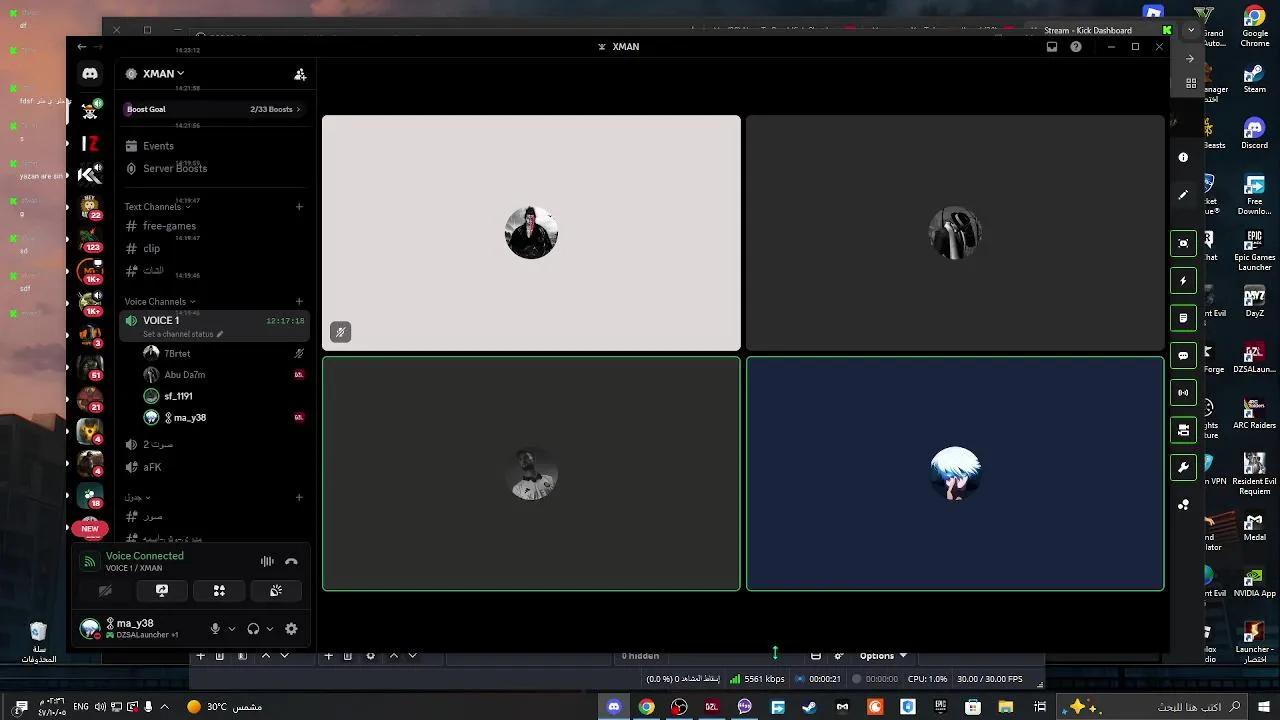The image size is (1280, 720).
Task: Open server with 123 notification badge
Action: click(91, 239)
